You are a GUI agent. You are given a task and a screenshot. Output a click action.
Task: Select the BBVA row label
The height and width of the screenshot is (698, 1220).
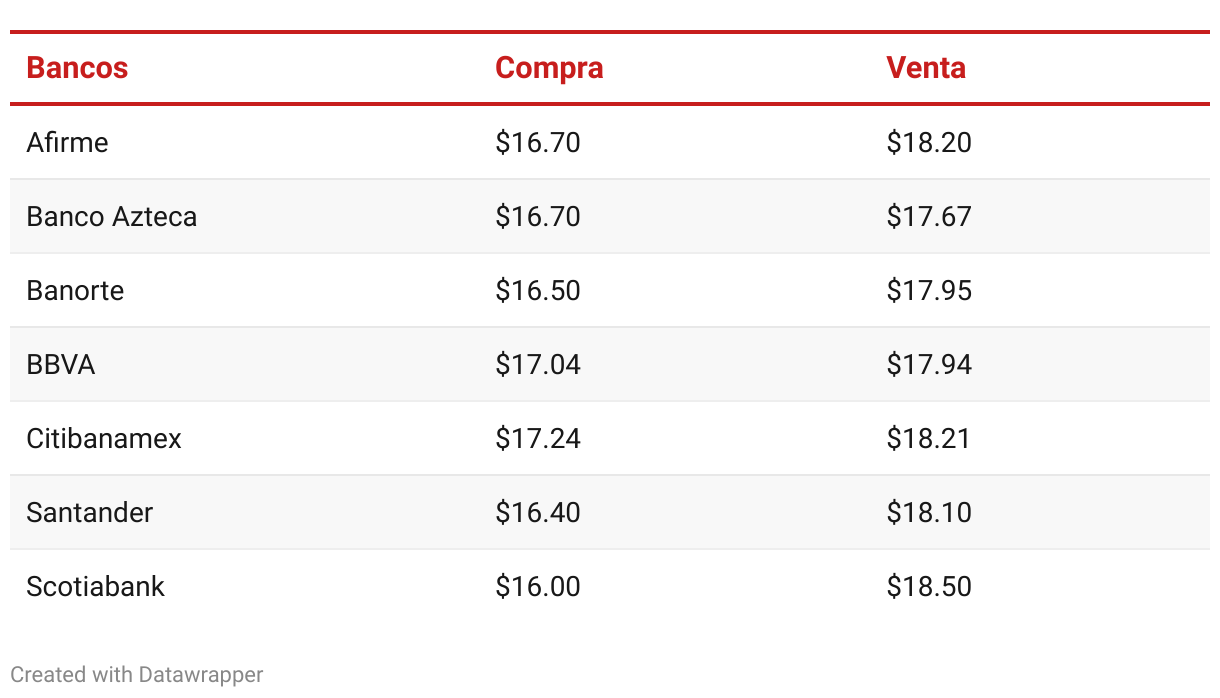tap(61, 364)
